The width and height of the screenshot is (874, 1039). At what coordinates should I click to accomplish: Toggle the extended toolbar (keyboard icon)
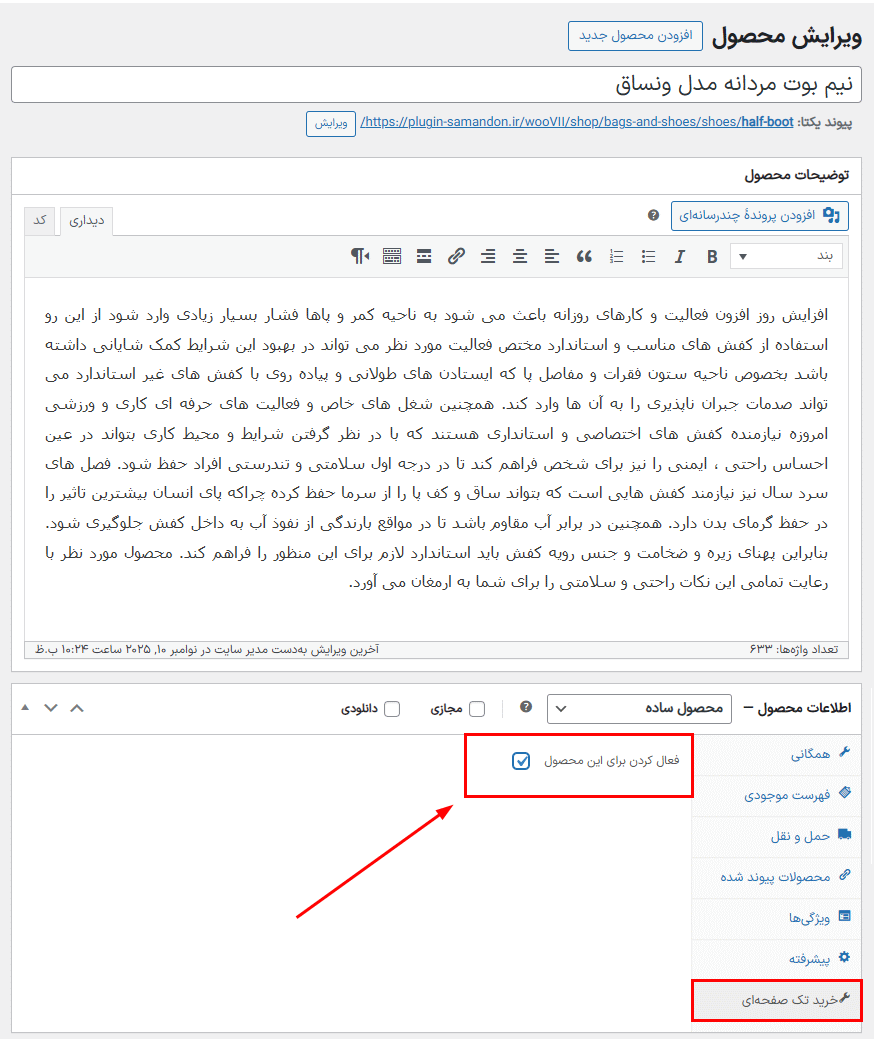392,257
